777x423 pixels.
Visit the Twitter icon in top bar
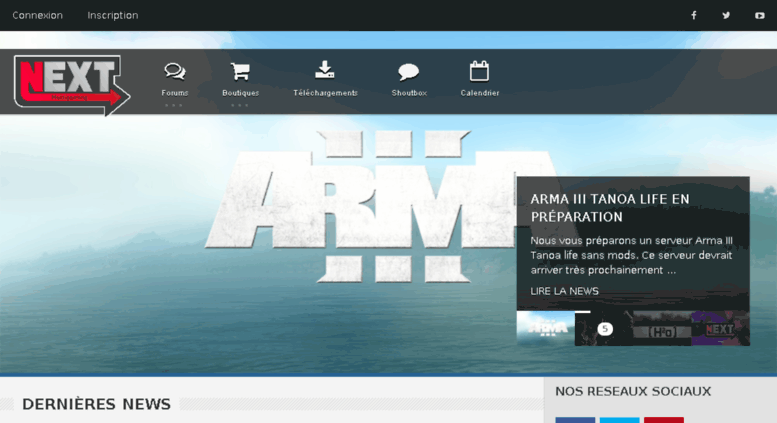tap(726, 15)
